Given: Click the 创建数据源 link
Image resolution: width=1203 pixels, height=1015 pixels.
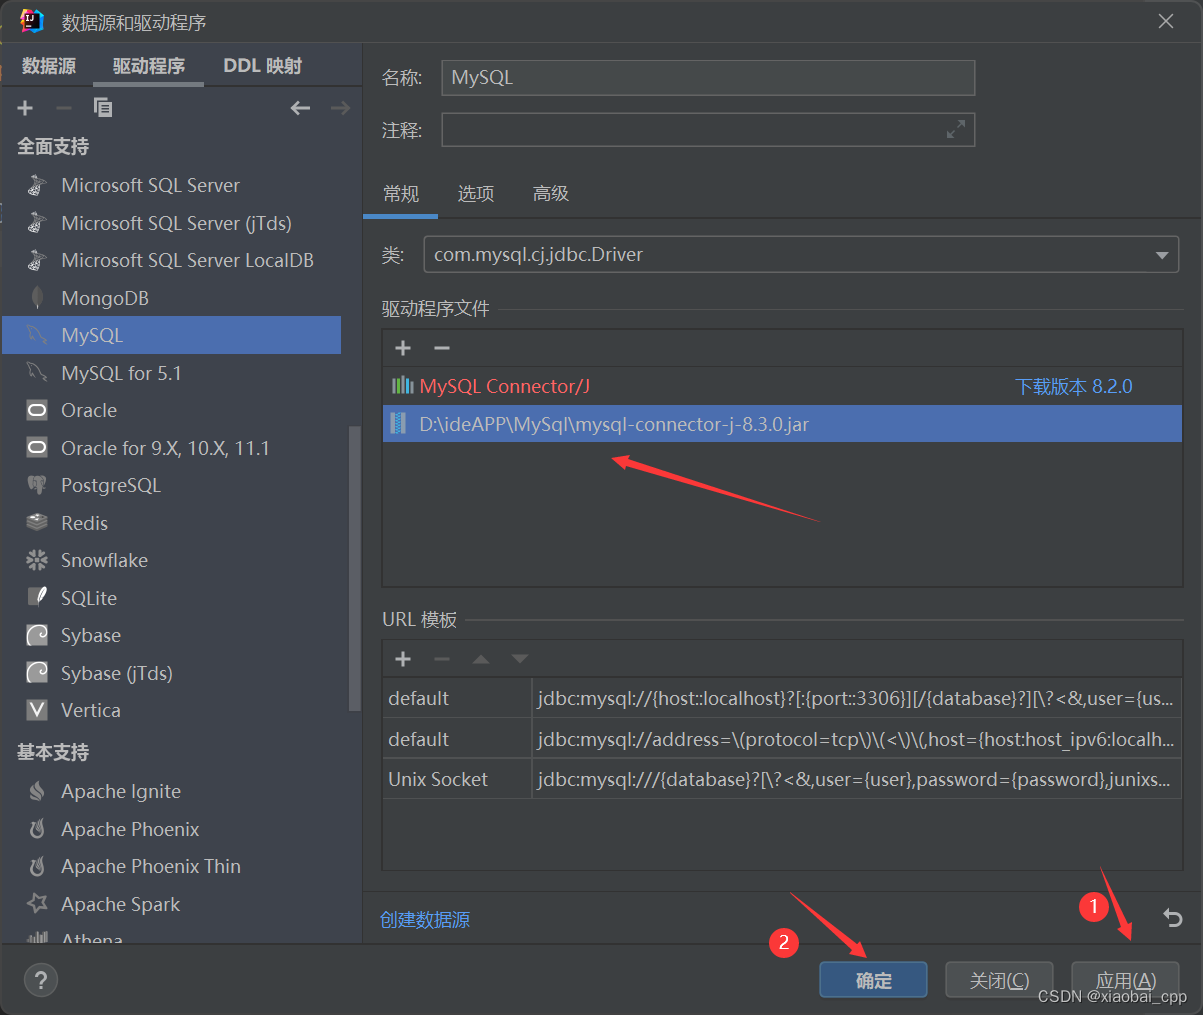Looking at the screenshot, I should point(425,920).
